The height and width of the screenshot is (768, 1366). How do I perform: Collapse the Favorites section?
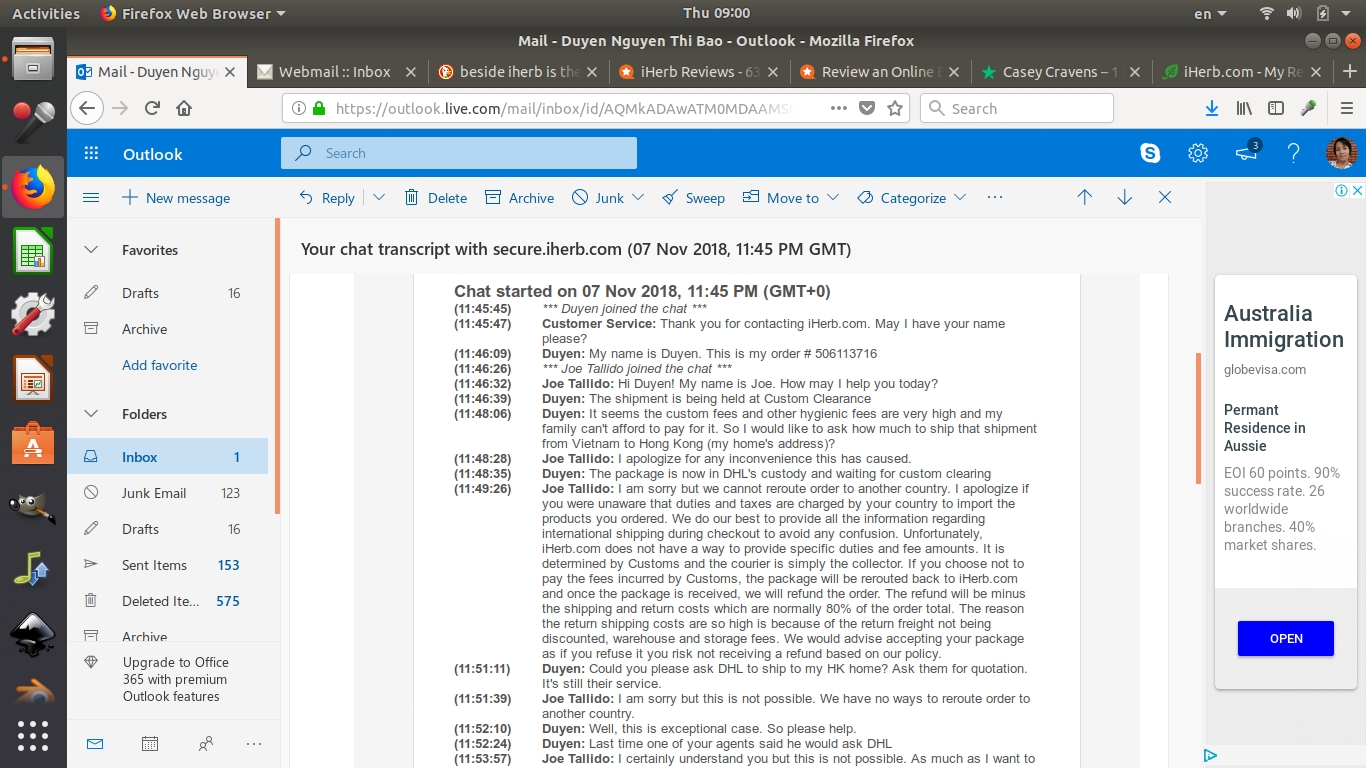coord(91,250)
